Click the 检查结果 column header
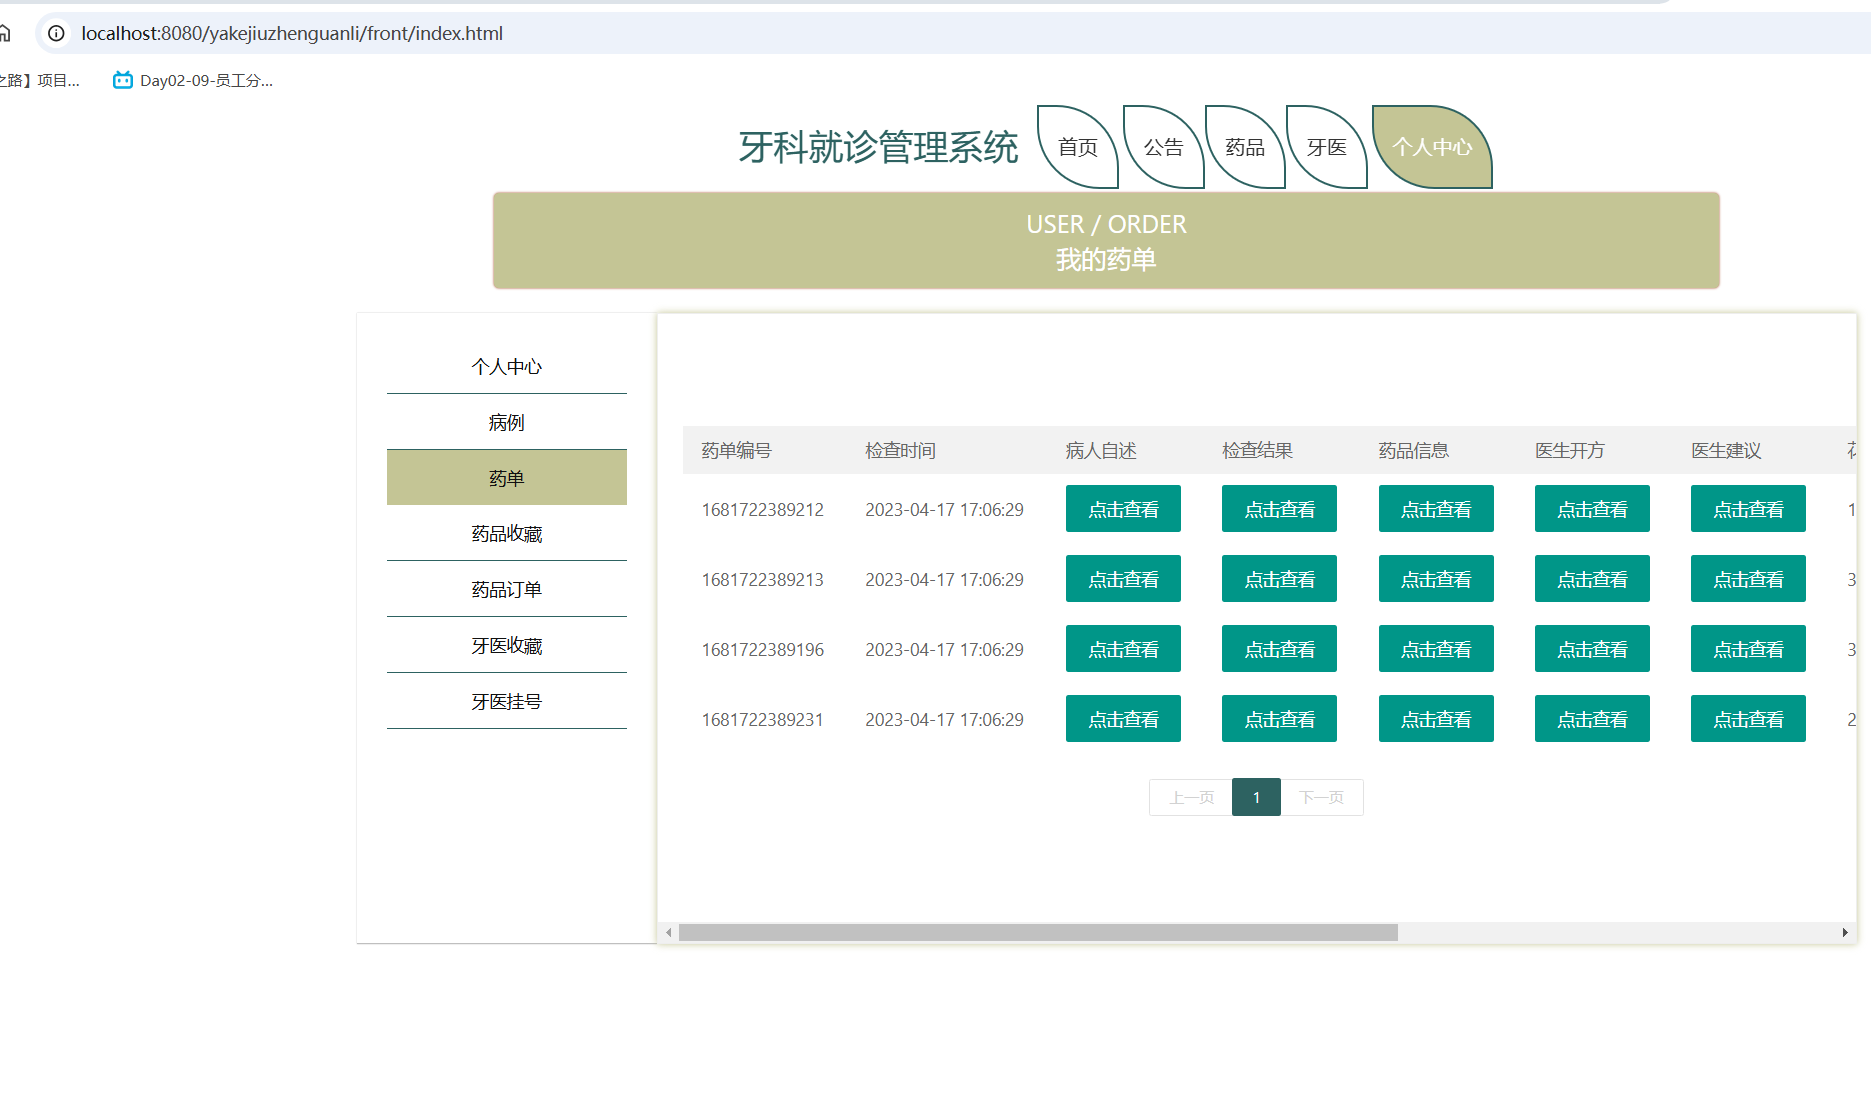Image resolution: width=1871 pixels, height=1095 pixels. pyautogui.click(x=1258, y=450)
